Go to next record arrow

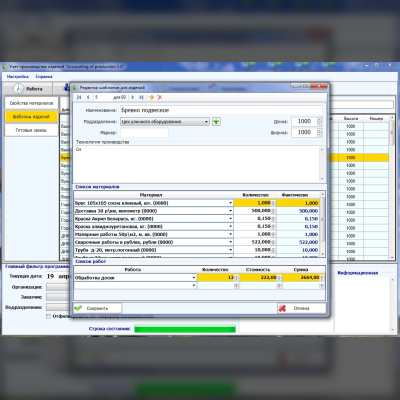(133, 97)
